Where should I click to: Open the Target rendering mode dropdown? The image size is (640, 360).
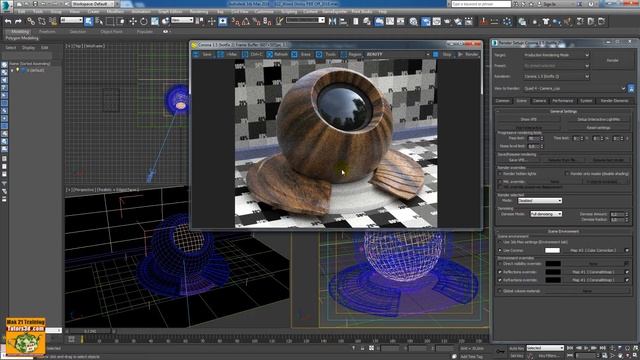[x=557, y=55]
